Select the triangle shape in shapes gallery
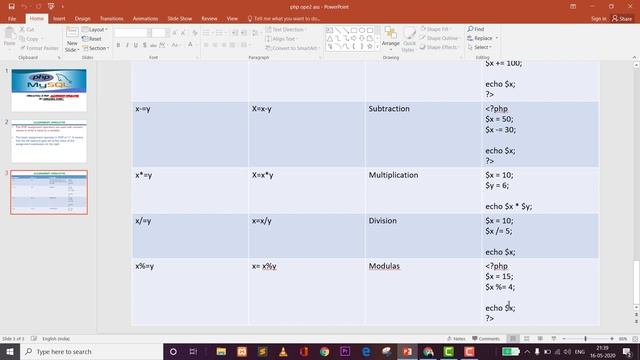The image size is (640, 360). pos(330,39)
